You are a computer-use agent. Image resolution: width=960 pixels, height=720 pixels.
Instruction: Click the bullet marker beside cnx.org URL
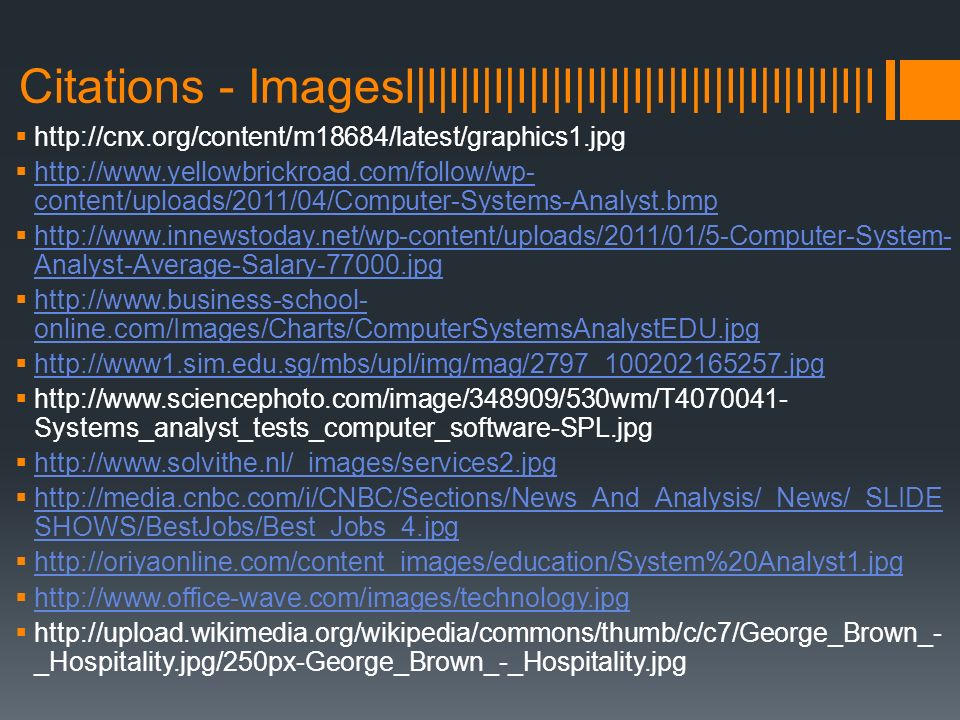pos(21,136)
